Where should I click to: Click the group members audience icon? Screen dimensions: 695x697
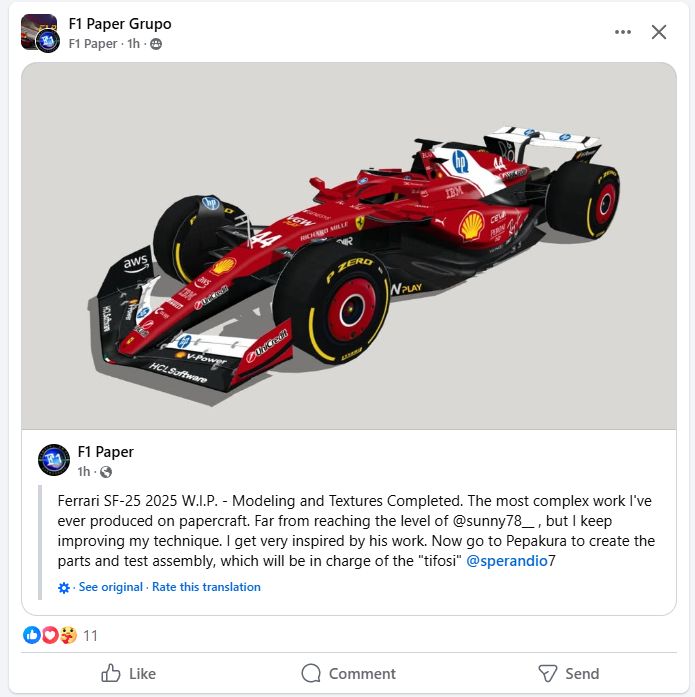click(x=156, y=44)
